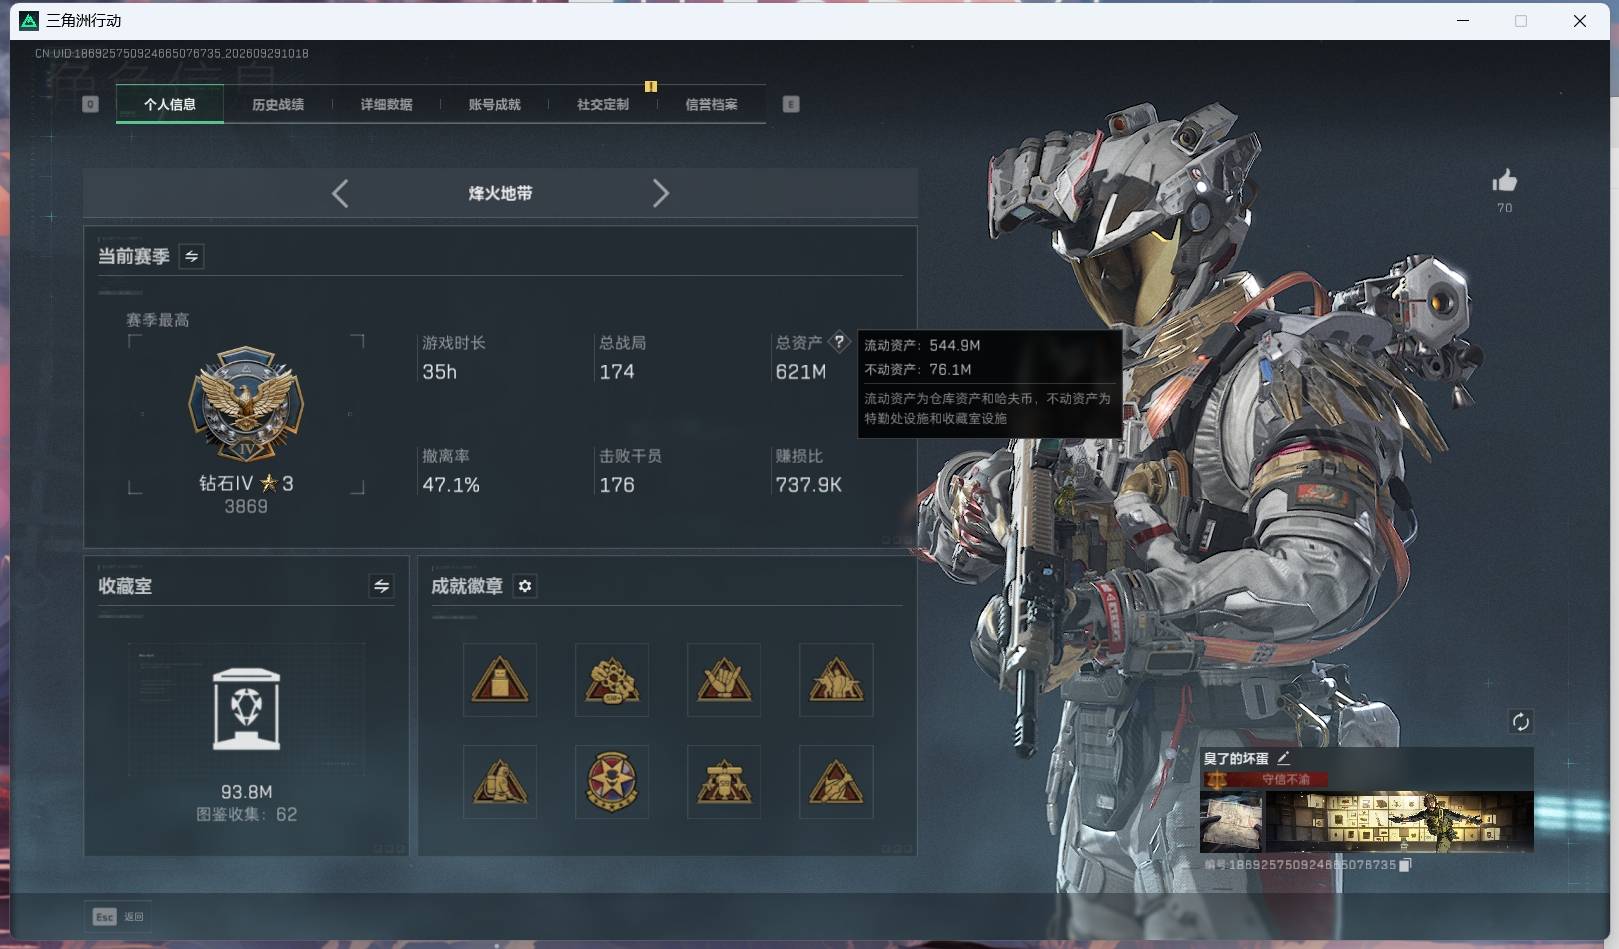Switch to next mode with right arrow

(x=660, y=193)
